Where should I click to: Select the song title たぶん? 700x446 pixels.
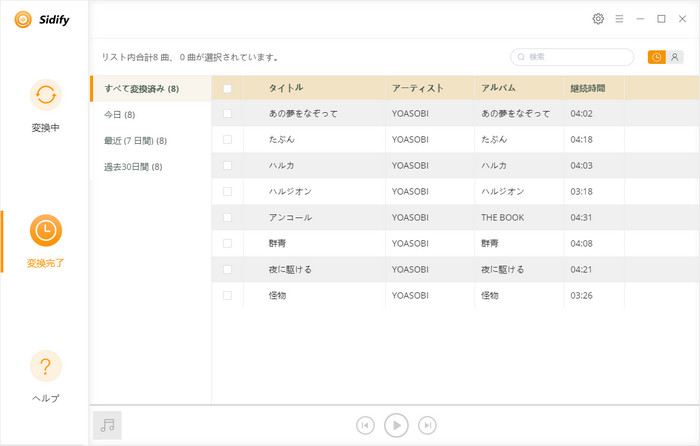(x=281, y=139)
